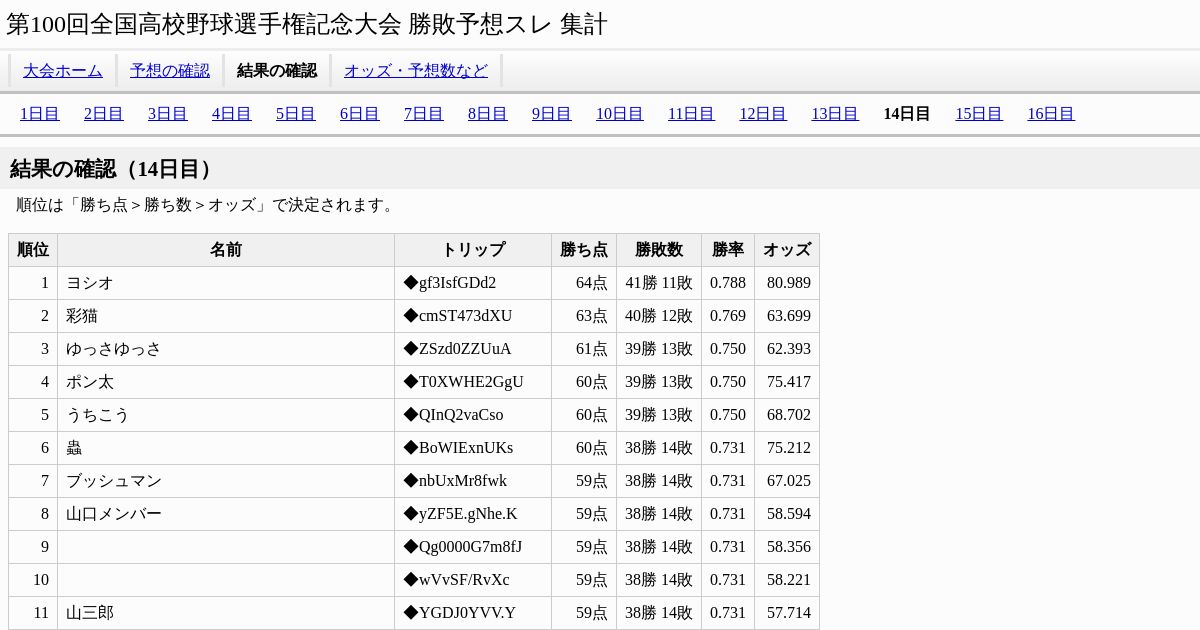Click the odds value 63.699
Image resolution: width=1200 pixels, height=630 pixels.
coord(789,316)
